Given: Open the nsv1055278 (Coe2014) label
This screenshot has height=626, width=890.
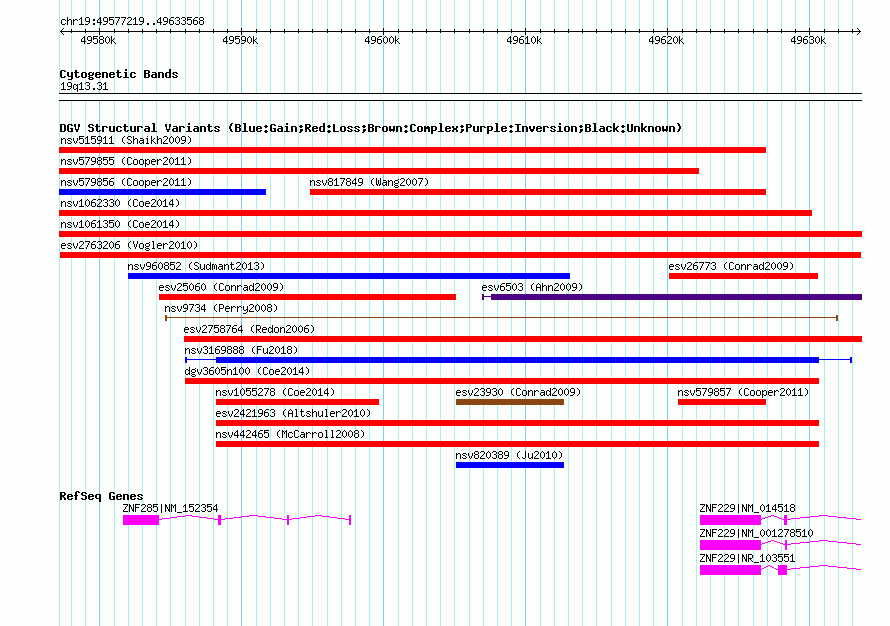Looking at the screenshot, I should (x=275, y=392).
